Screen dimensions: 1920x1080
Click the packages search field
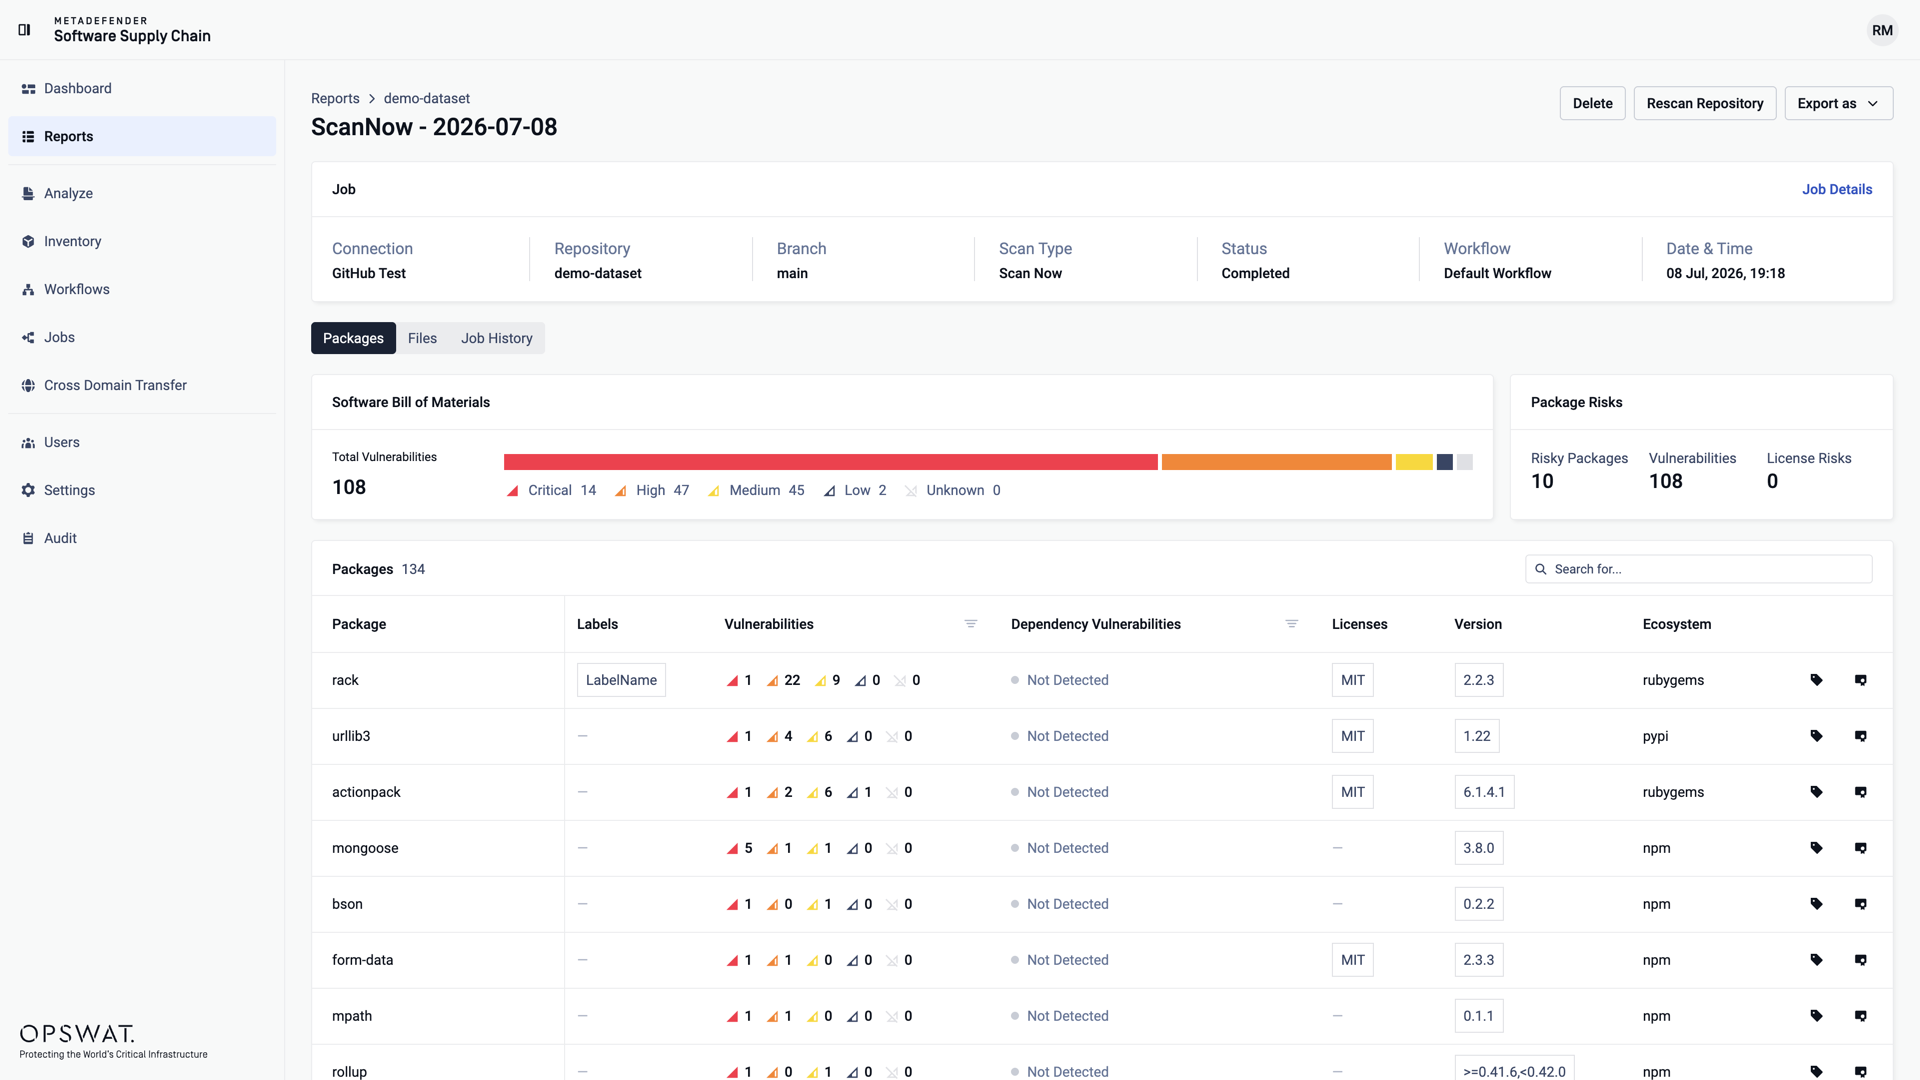pos(1698,569)
